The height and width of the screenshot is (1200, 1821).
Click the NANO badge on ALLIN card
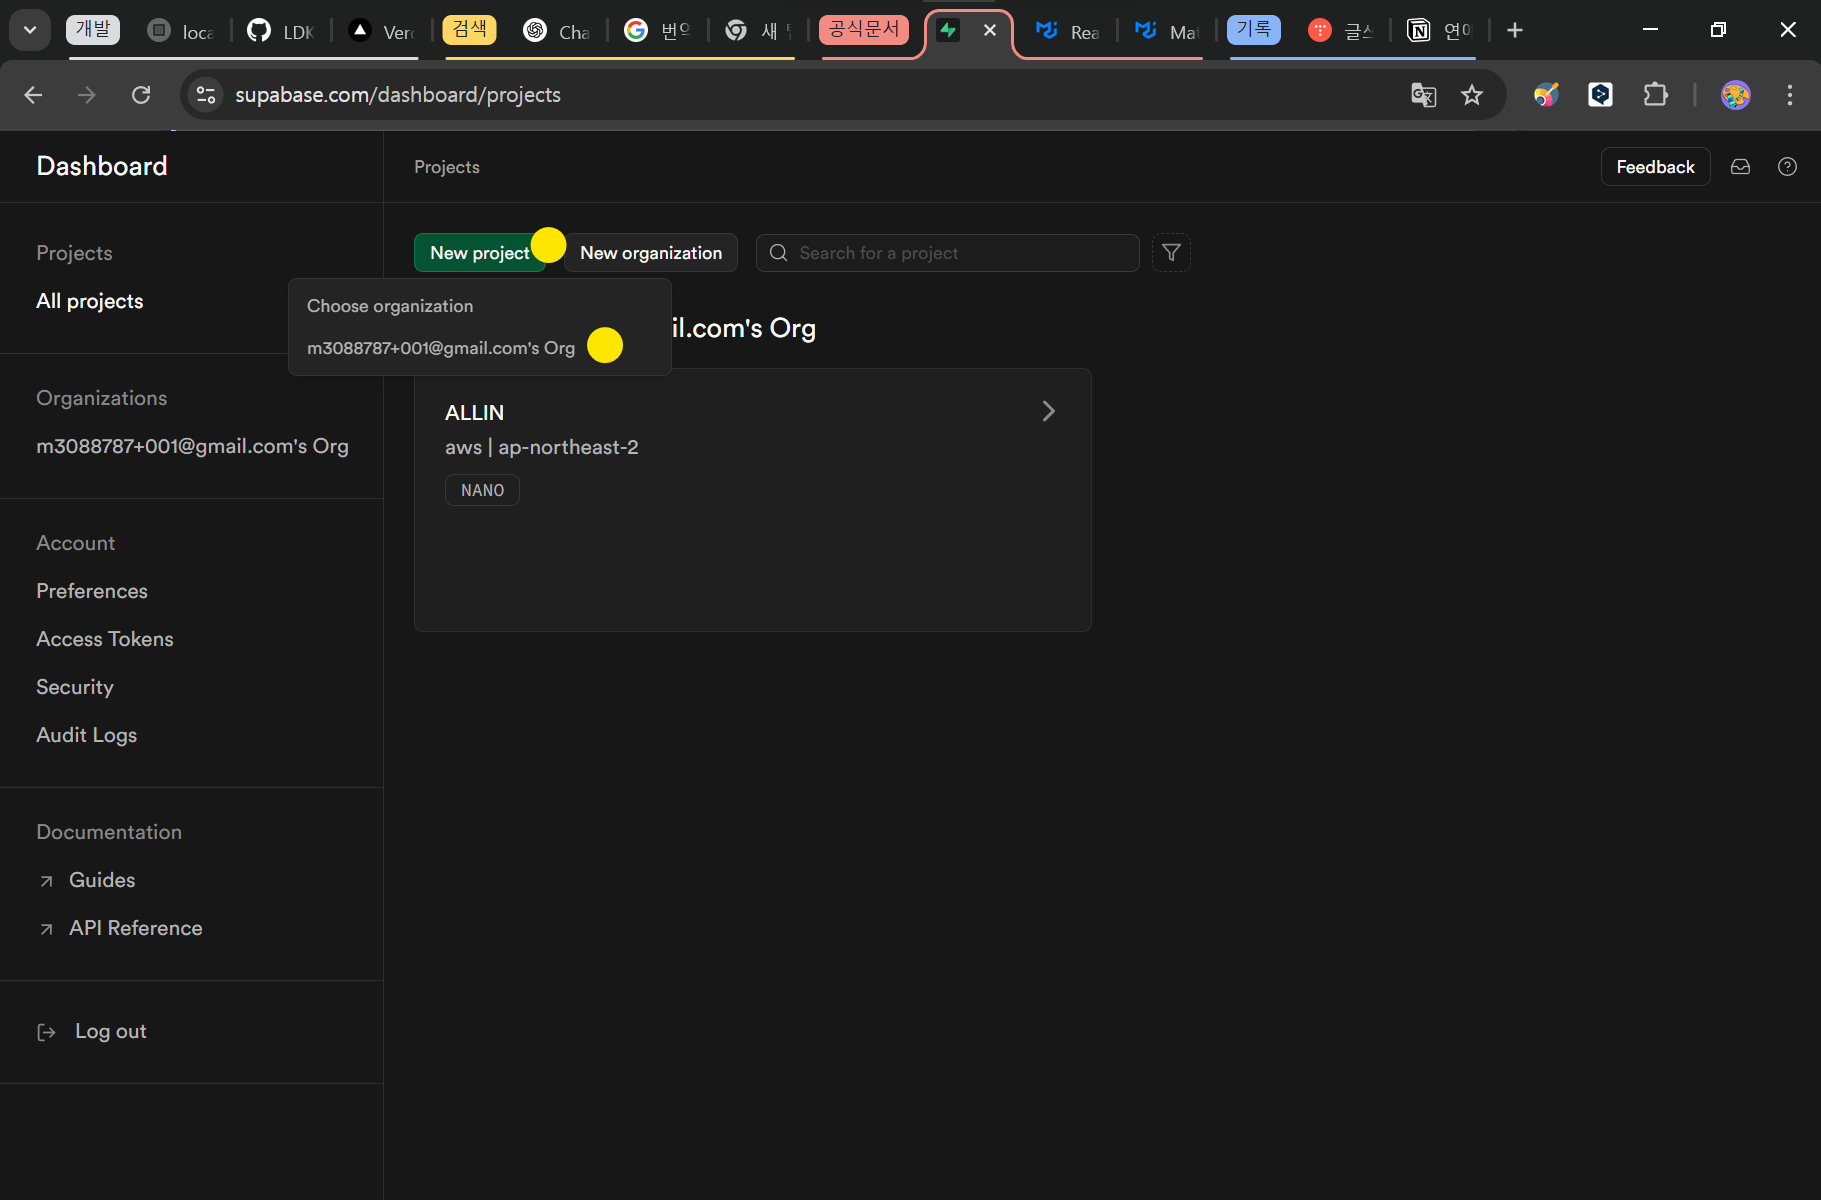point(482,490)
